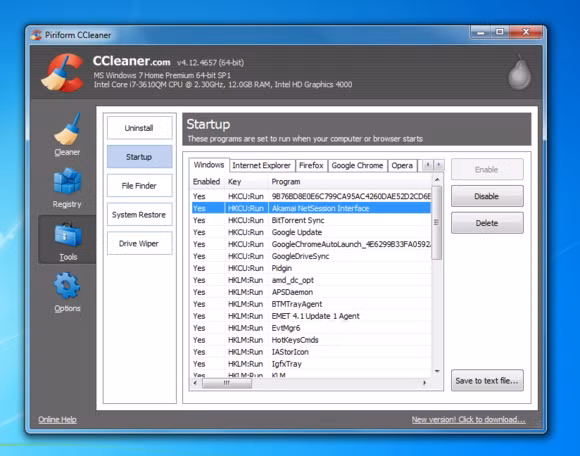This screenshot has height=456, width=580.
Task: Click the CCleaner logo in header
Action: pos(63,73)
